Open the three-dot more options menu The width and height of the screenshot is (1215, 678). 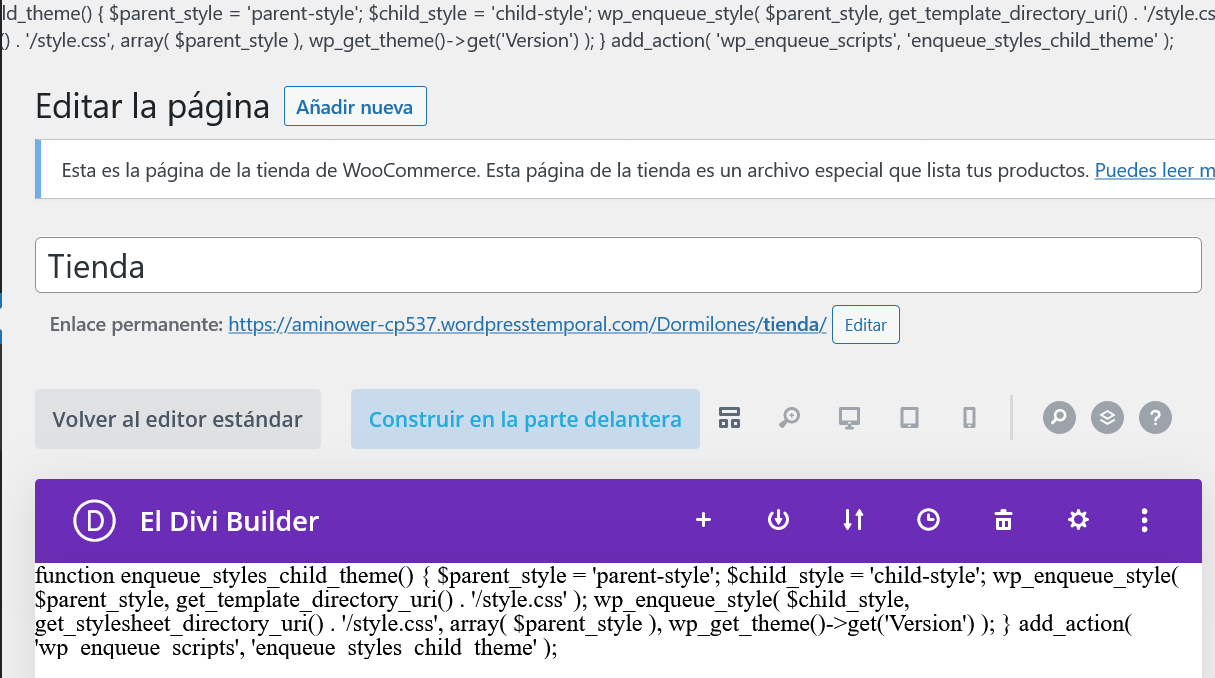[1144, 519]
